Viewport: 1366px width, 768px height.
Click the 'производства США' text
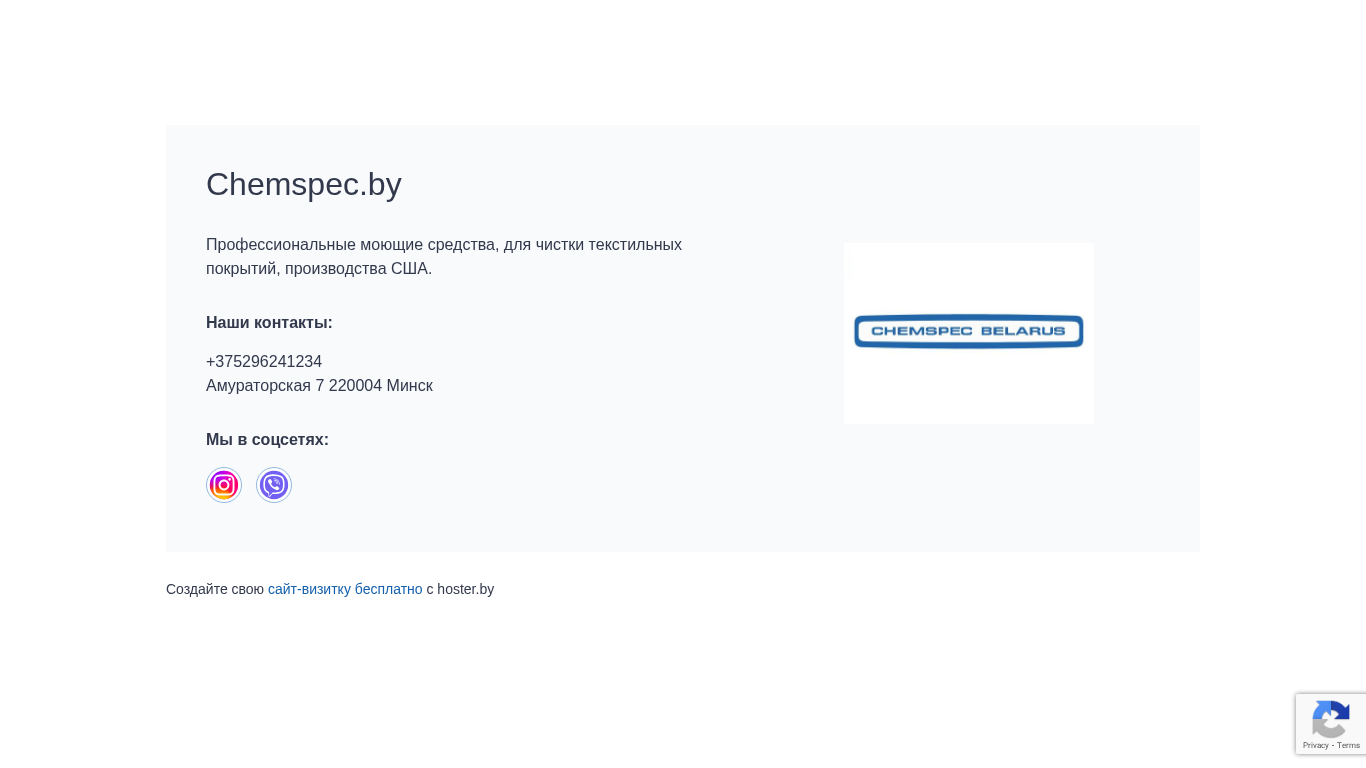(x=357, y=269)
